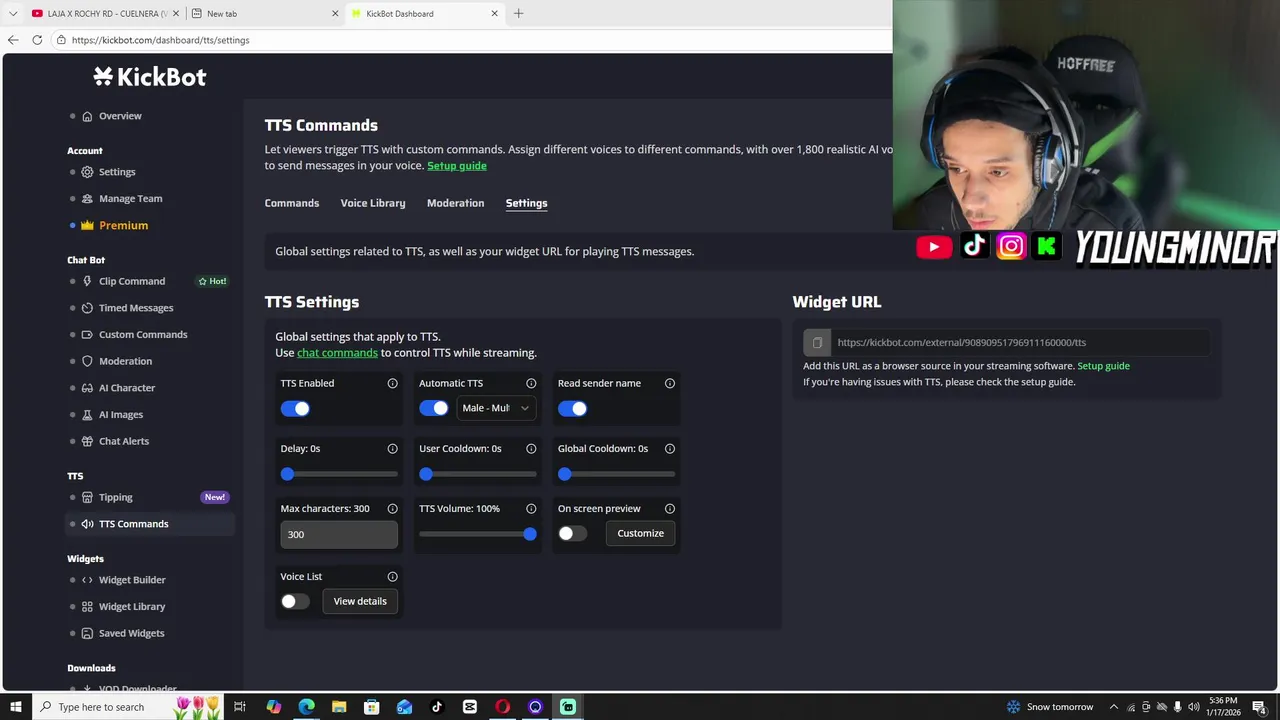1280x720 pixels.
Task: Open the Moderation tab in TTS Commands
Action: [x=455, y=203]
